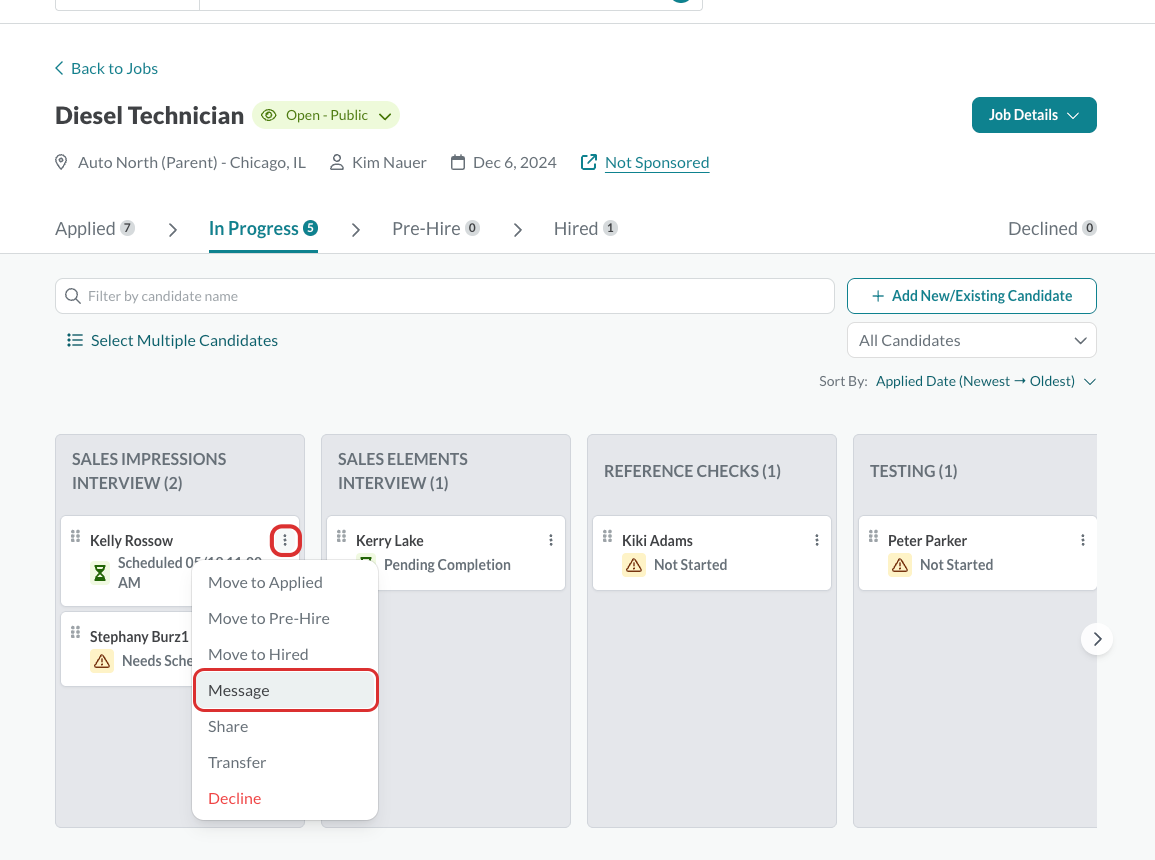Screen dimensions: 1155x860
Task: Click the drag handle on Kelly Rossow card
Action: 75,536
